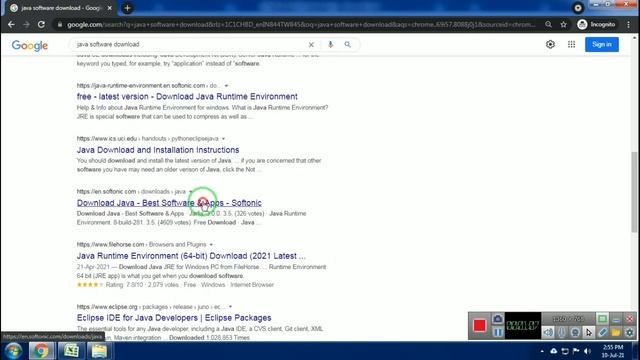Viewport: 640px width, 360px height.
Task: Open a new browser tab
Action: tap(127, 8)
